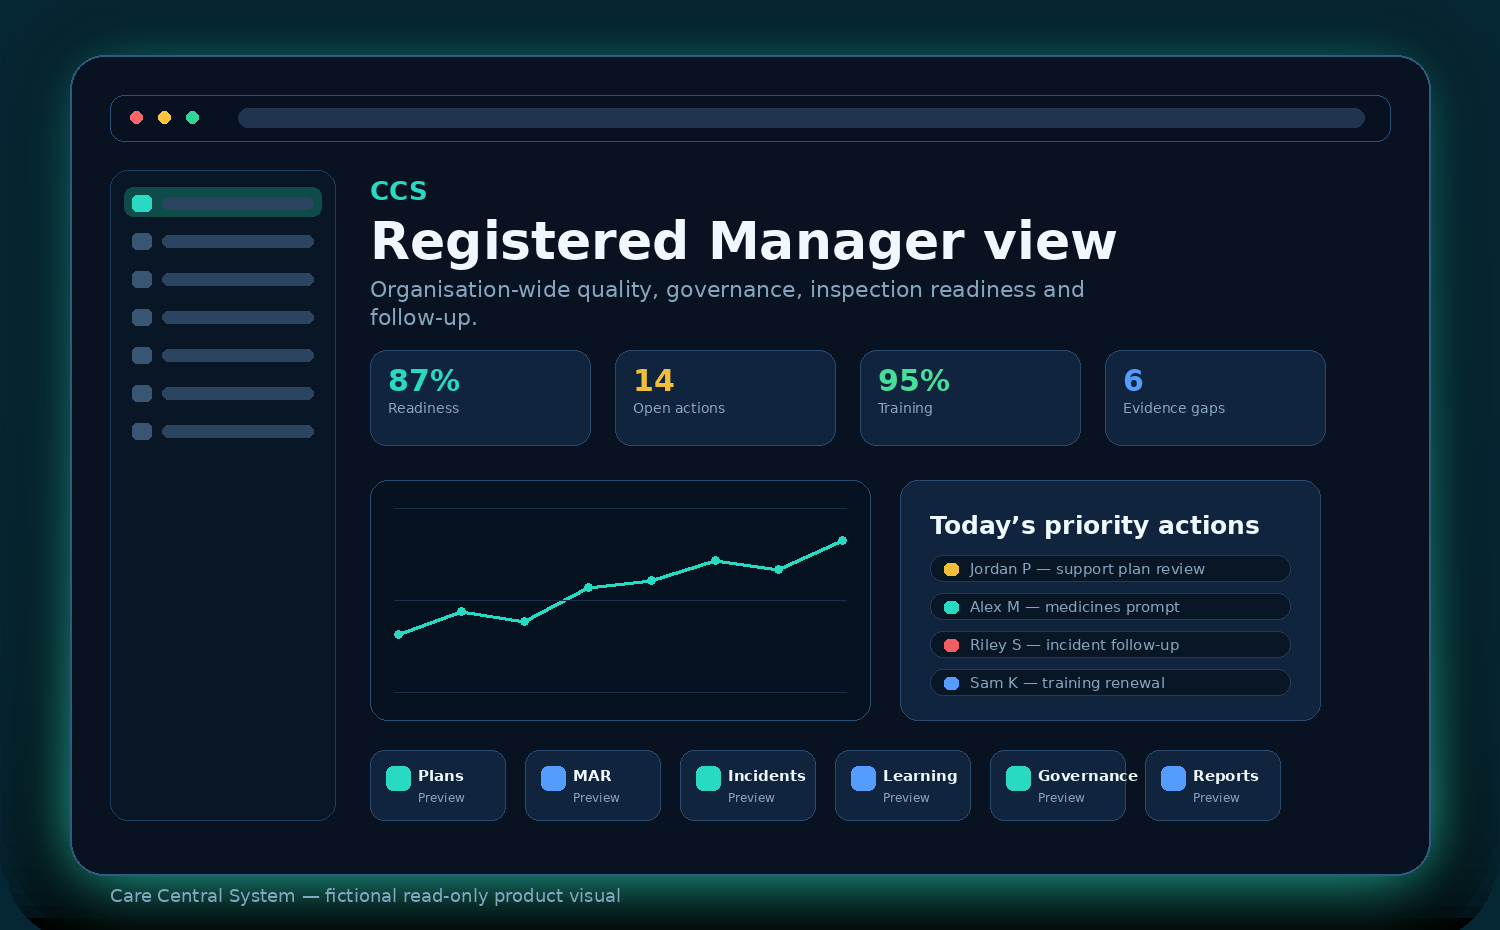Open the Reports preview tile
Viewport: 1500px width, 930px height.
(1213, 785)
